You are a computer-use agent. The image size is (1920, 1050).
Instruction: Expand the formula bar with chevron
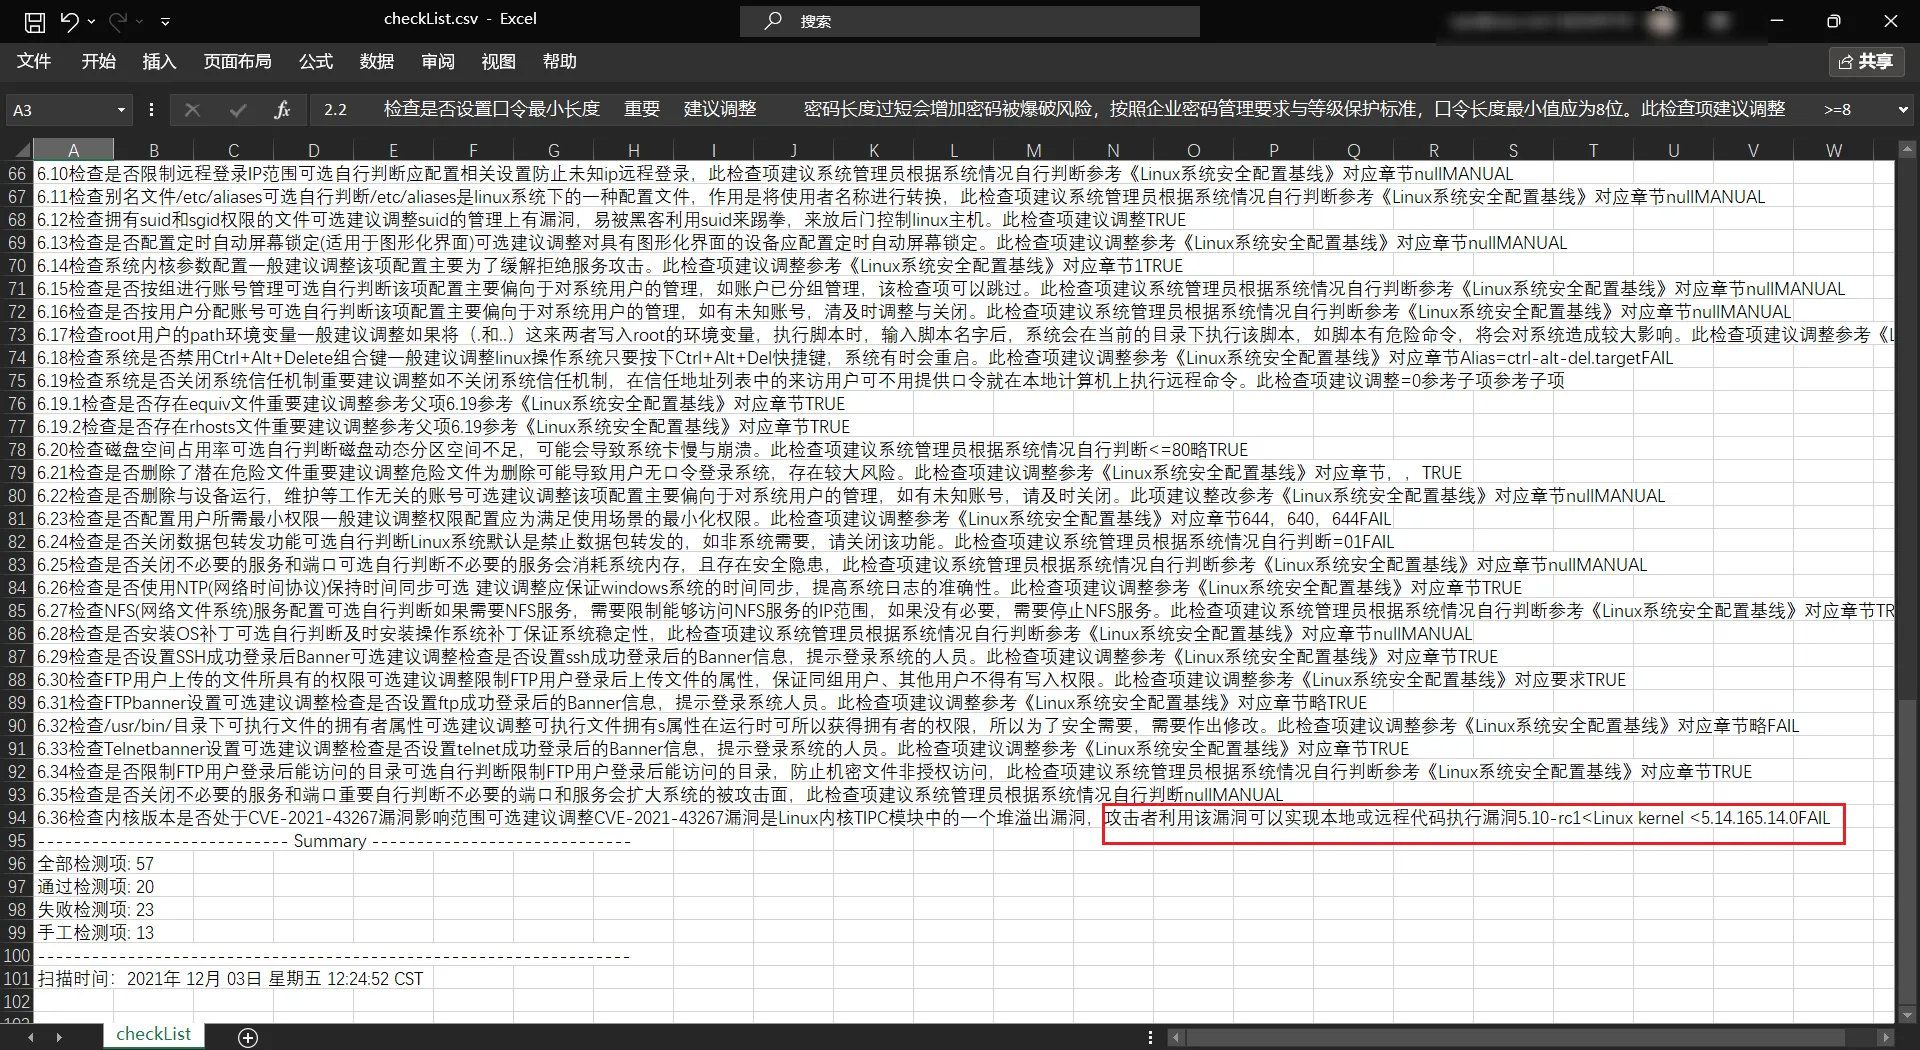1902,110
